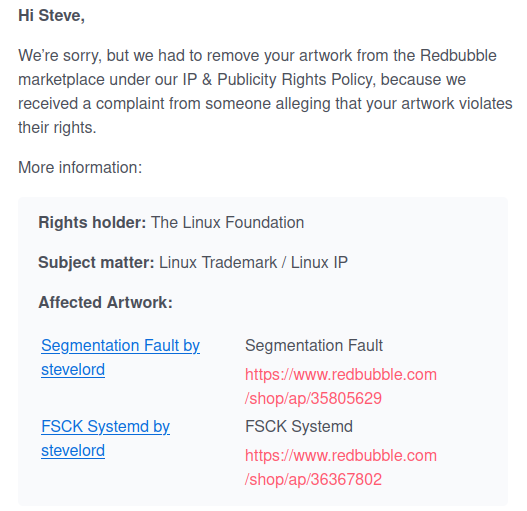Select the 'Rights holder:' bold label
The width and height of the screenshot is (527, 511).
(x=92, y=222)
